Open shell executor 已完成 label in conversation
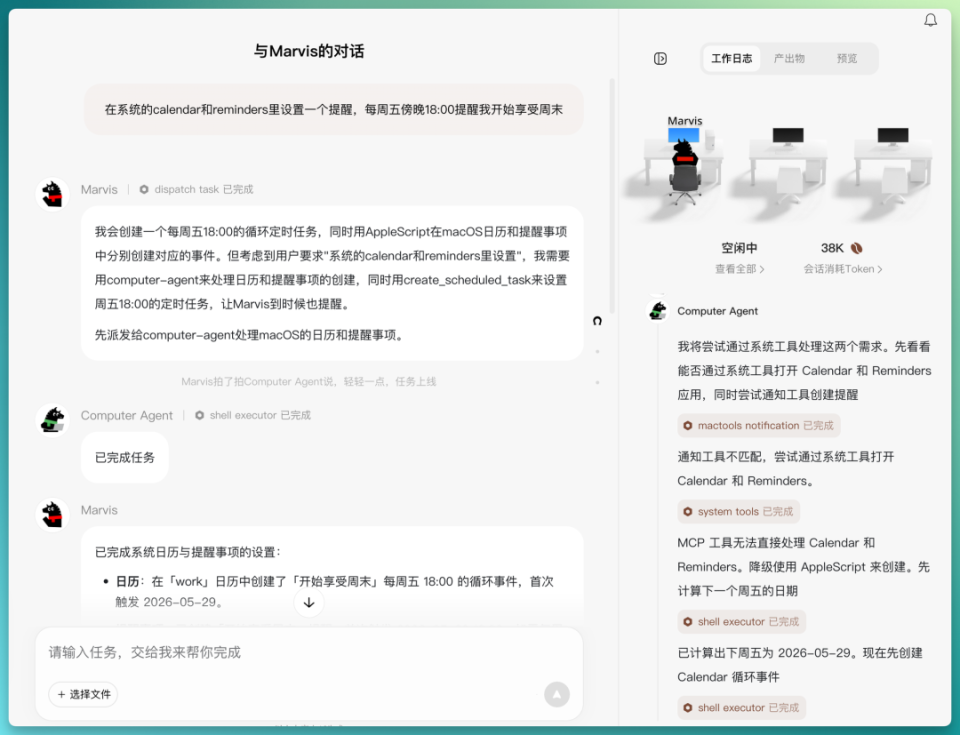The height and width of the screenshot is (735, 960). (x=260, y=415)
